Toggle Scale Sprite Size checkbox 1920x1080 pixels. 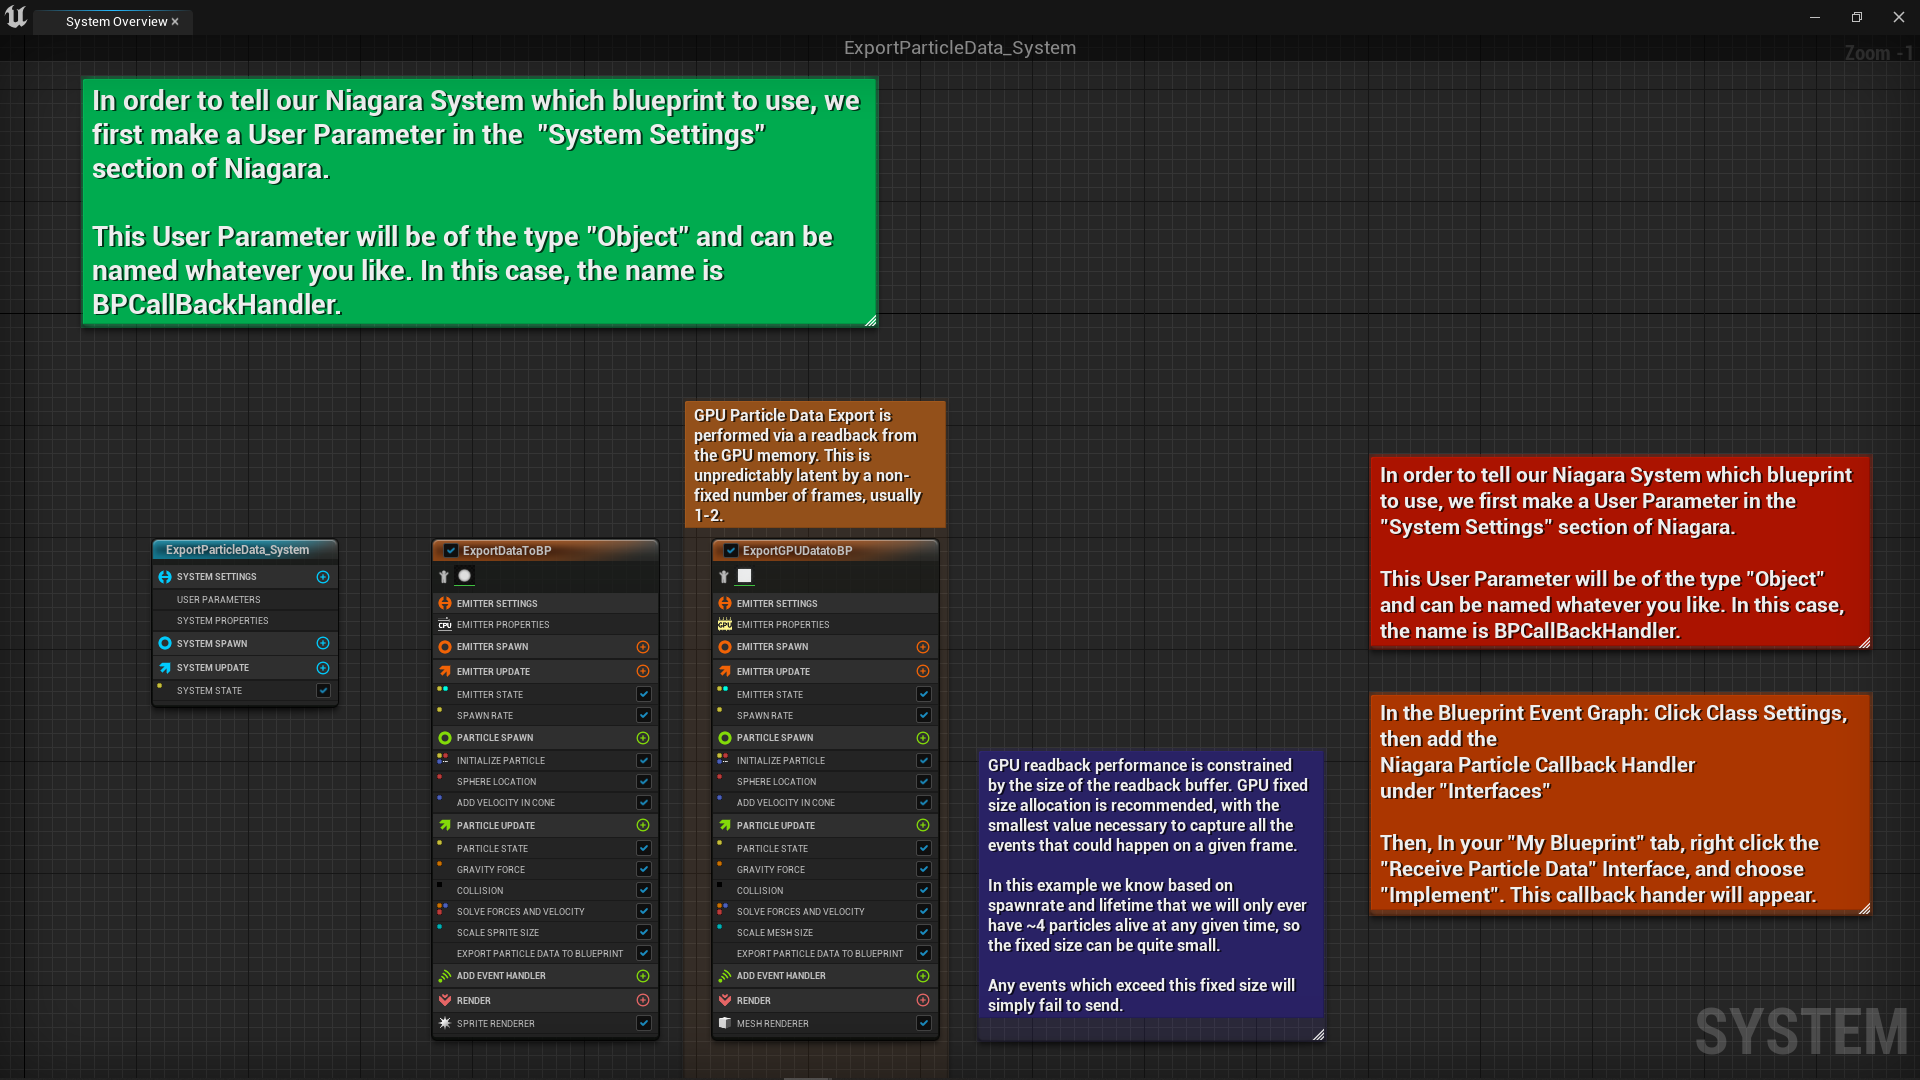pos(644,932)
